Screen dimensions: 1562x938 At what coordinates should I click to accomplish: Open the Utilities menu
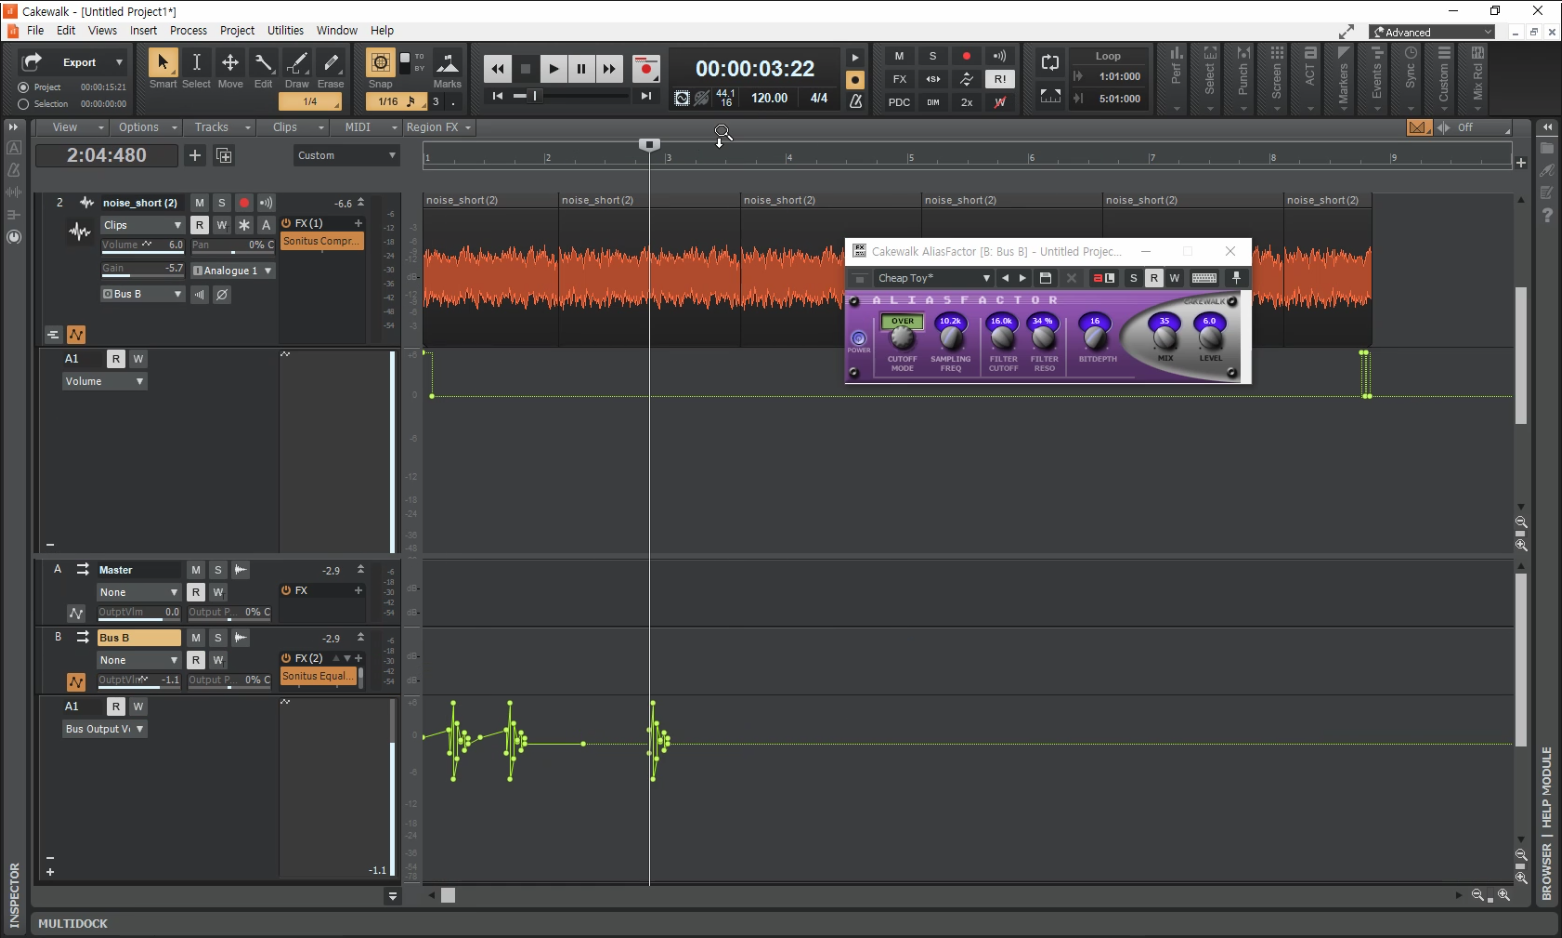[x=285, y=30]
